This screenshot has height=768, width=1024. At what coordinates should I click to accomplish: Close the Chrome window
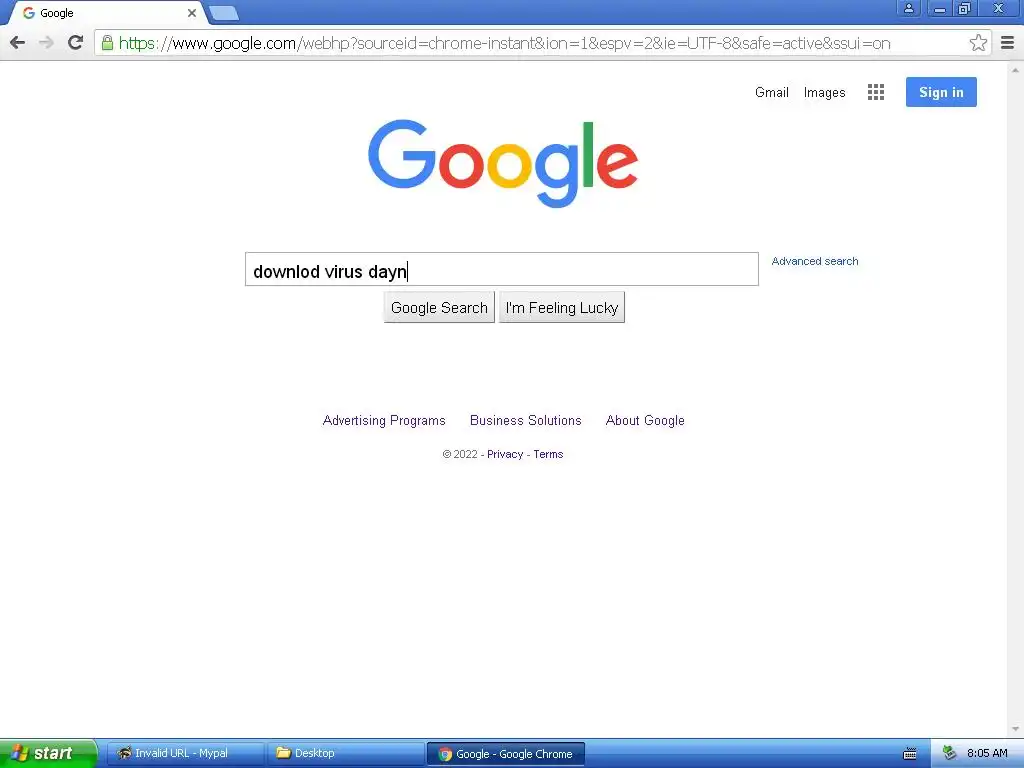click(x=999, y=8)
